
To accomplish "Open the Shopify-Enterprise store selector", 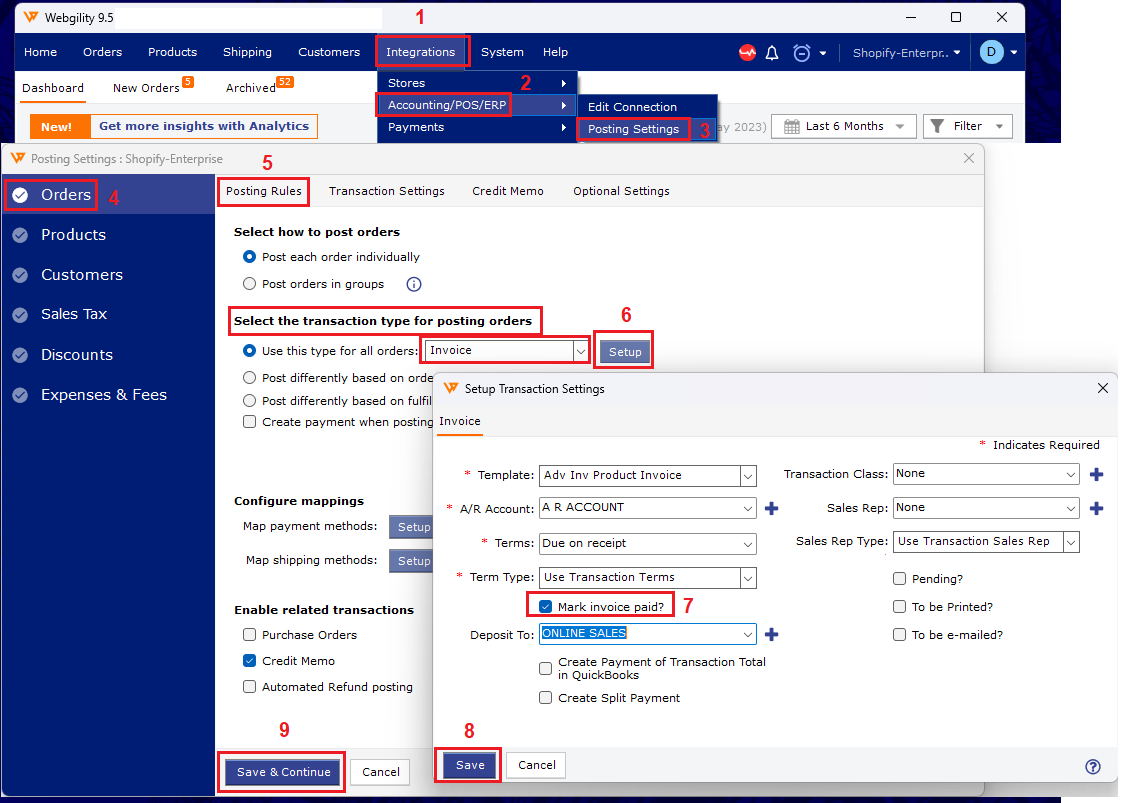I will pyautogui.click(x=907, y=53).
